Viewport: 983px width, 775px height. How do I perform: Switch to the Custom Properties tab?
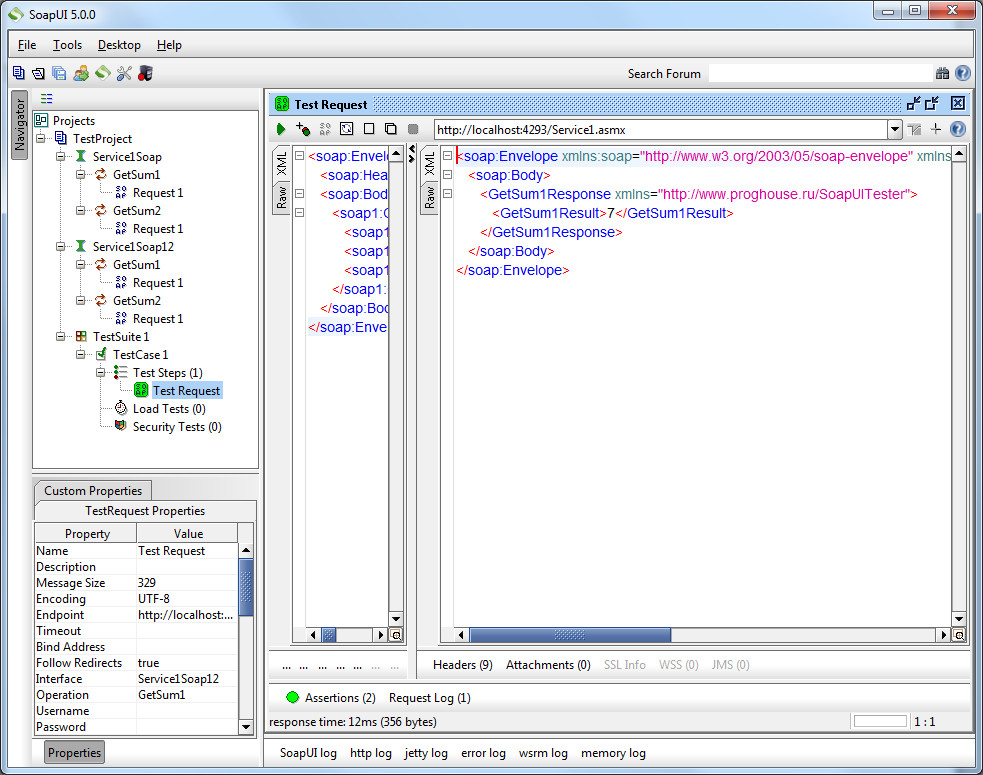[93, 490]
